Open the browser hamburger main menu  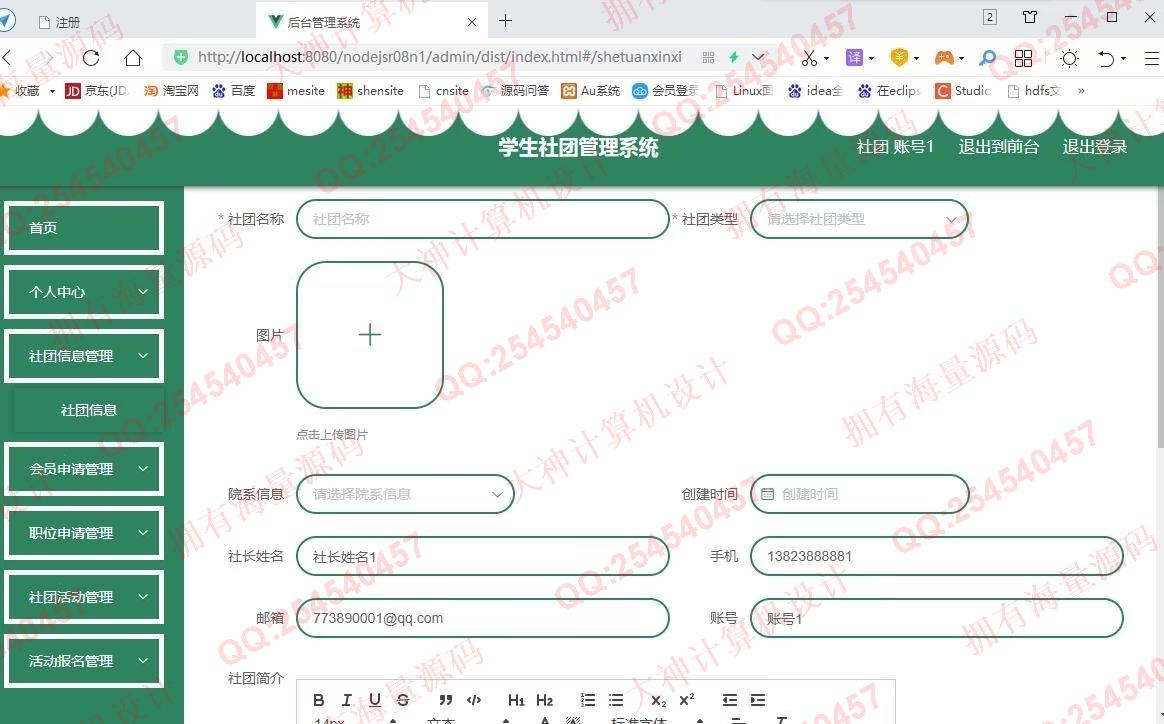tap(1151, 58)
